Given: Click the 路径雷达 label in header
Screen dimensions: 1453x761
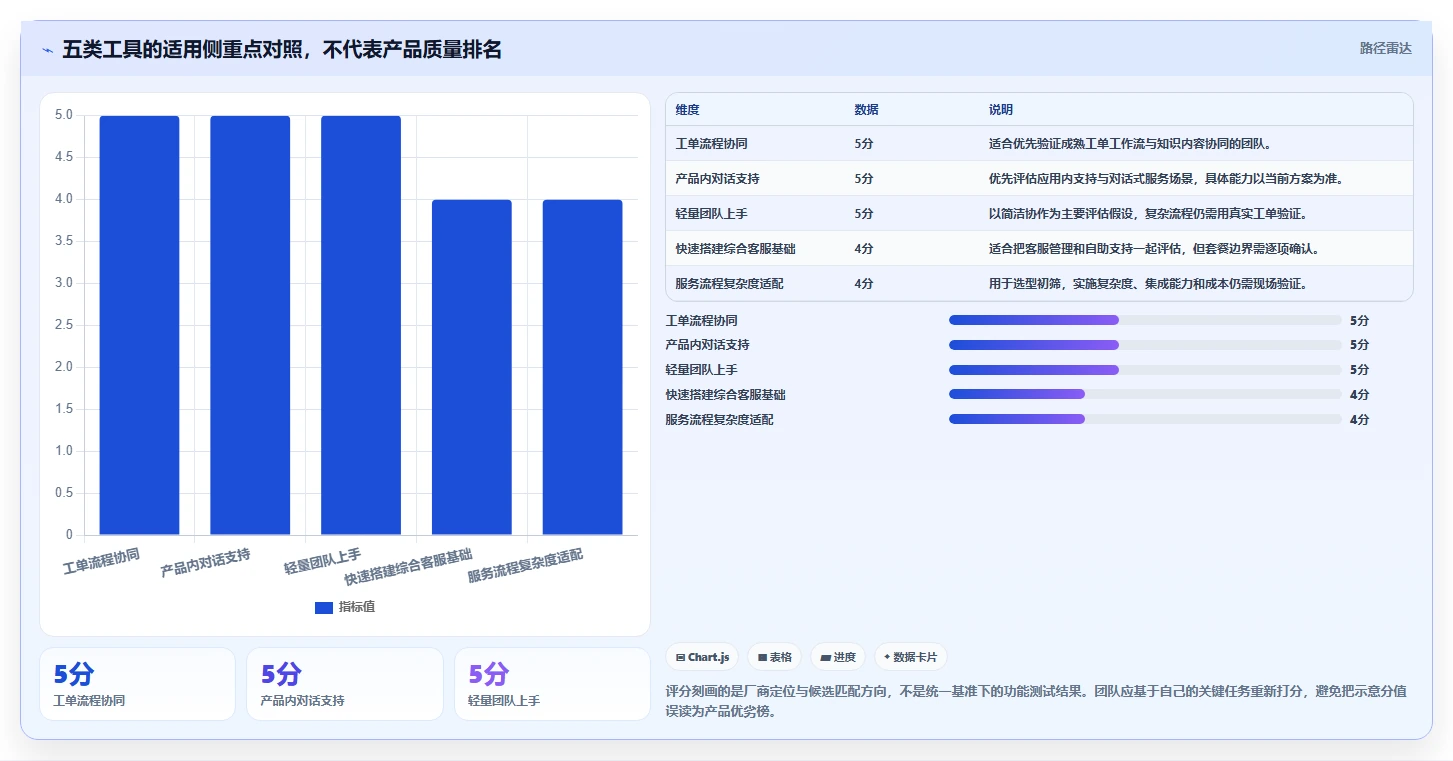Looking at the screenshot, I should [x=1385, y=48].
